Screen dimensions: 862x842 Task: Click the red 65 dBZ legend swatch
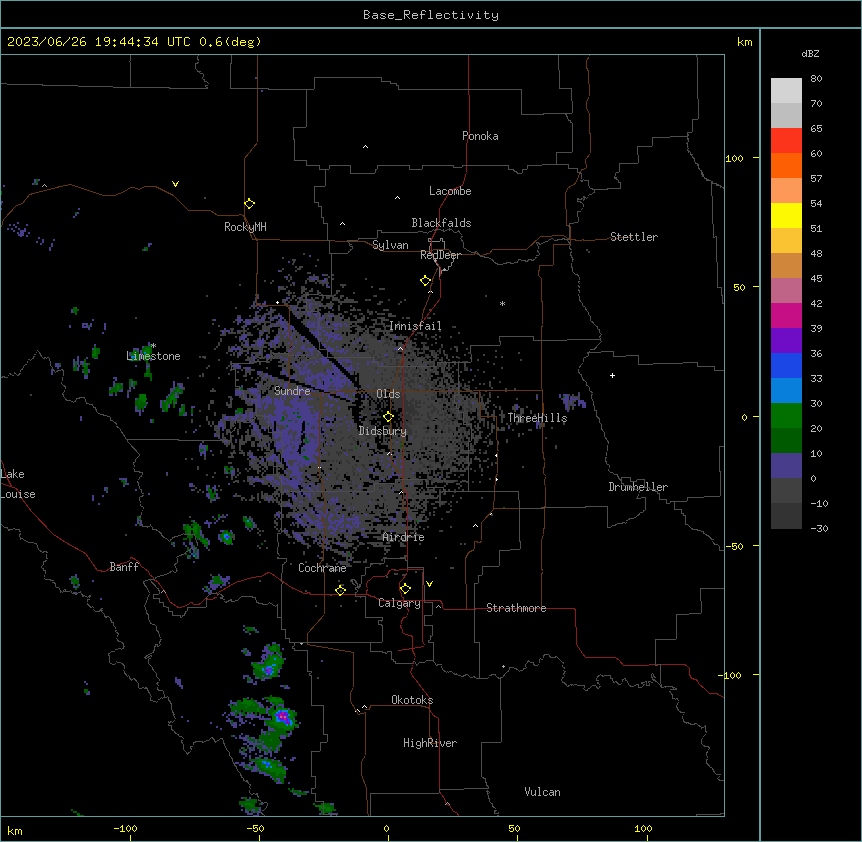coord(786,141)
